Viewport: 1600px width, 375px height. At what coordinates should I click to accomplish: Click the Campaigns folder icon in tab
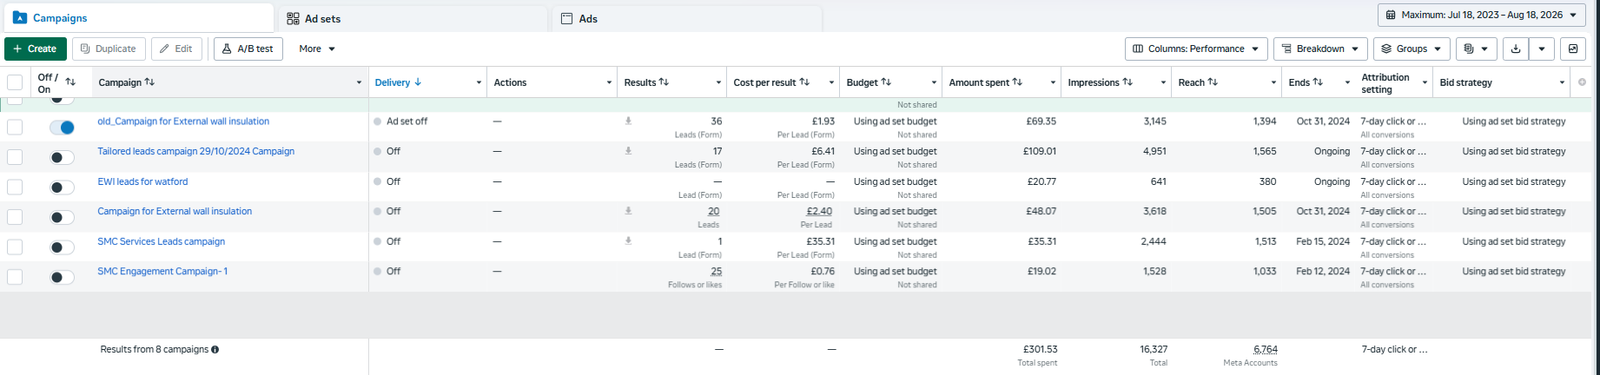pyautogui.click(x=19, y=18)
